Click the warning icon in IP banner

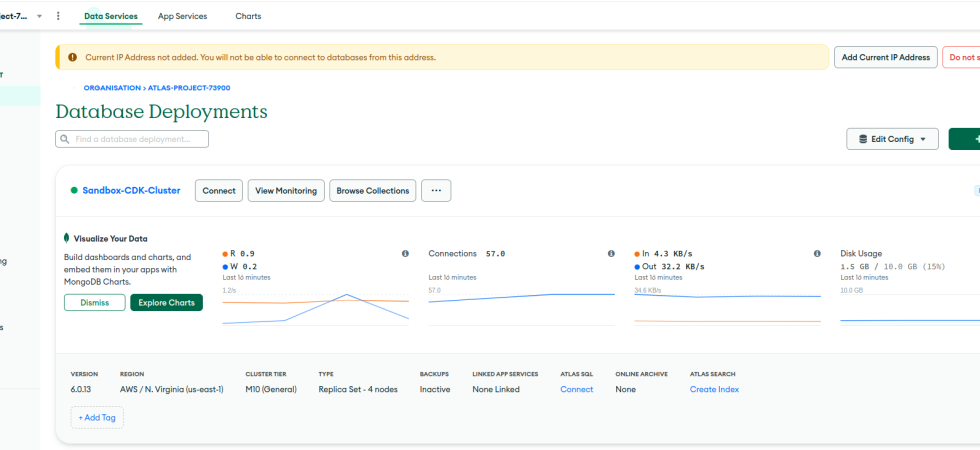[72, 57]
